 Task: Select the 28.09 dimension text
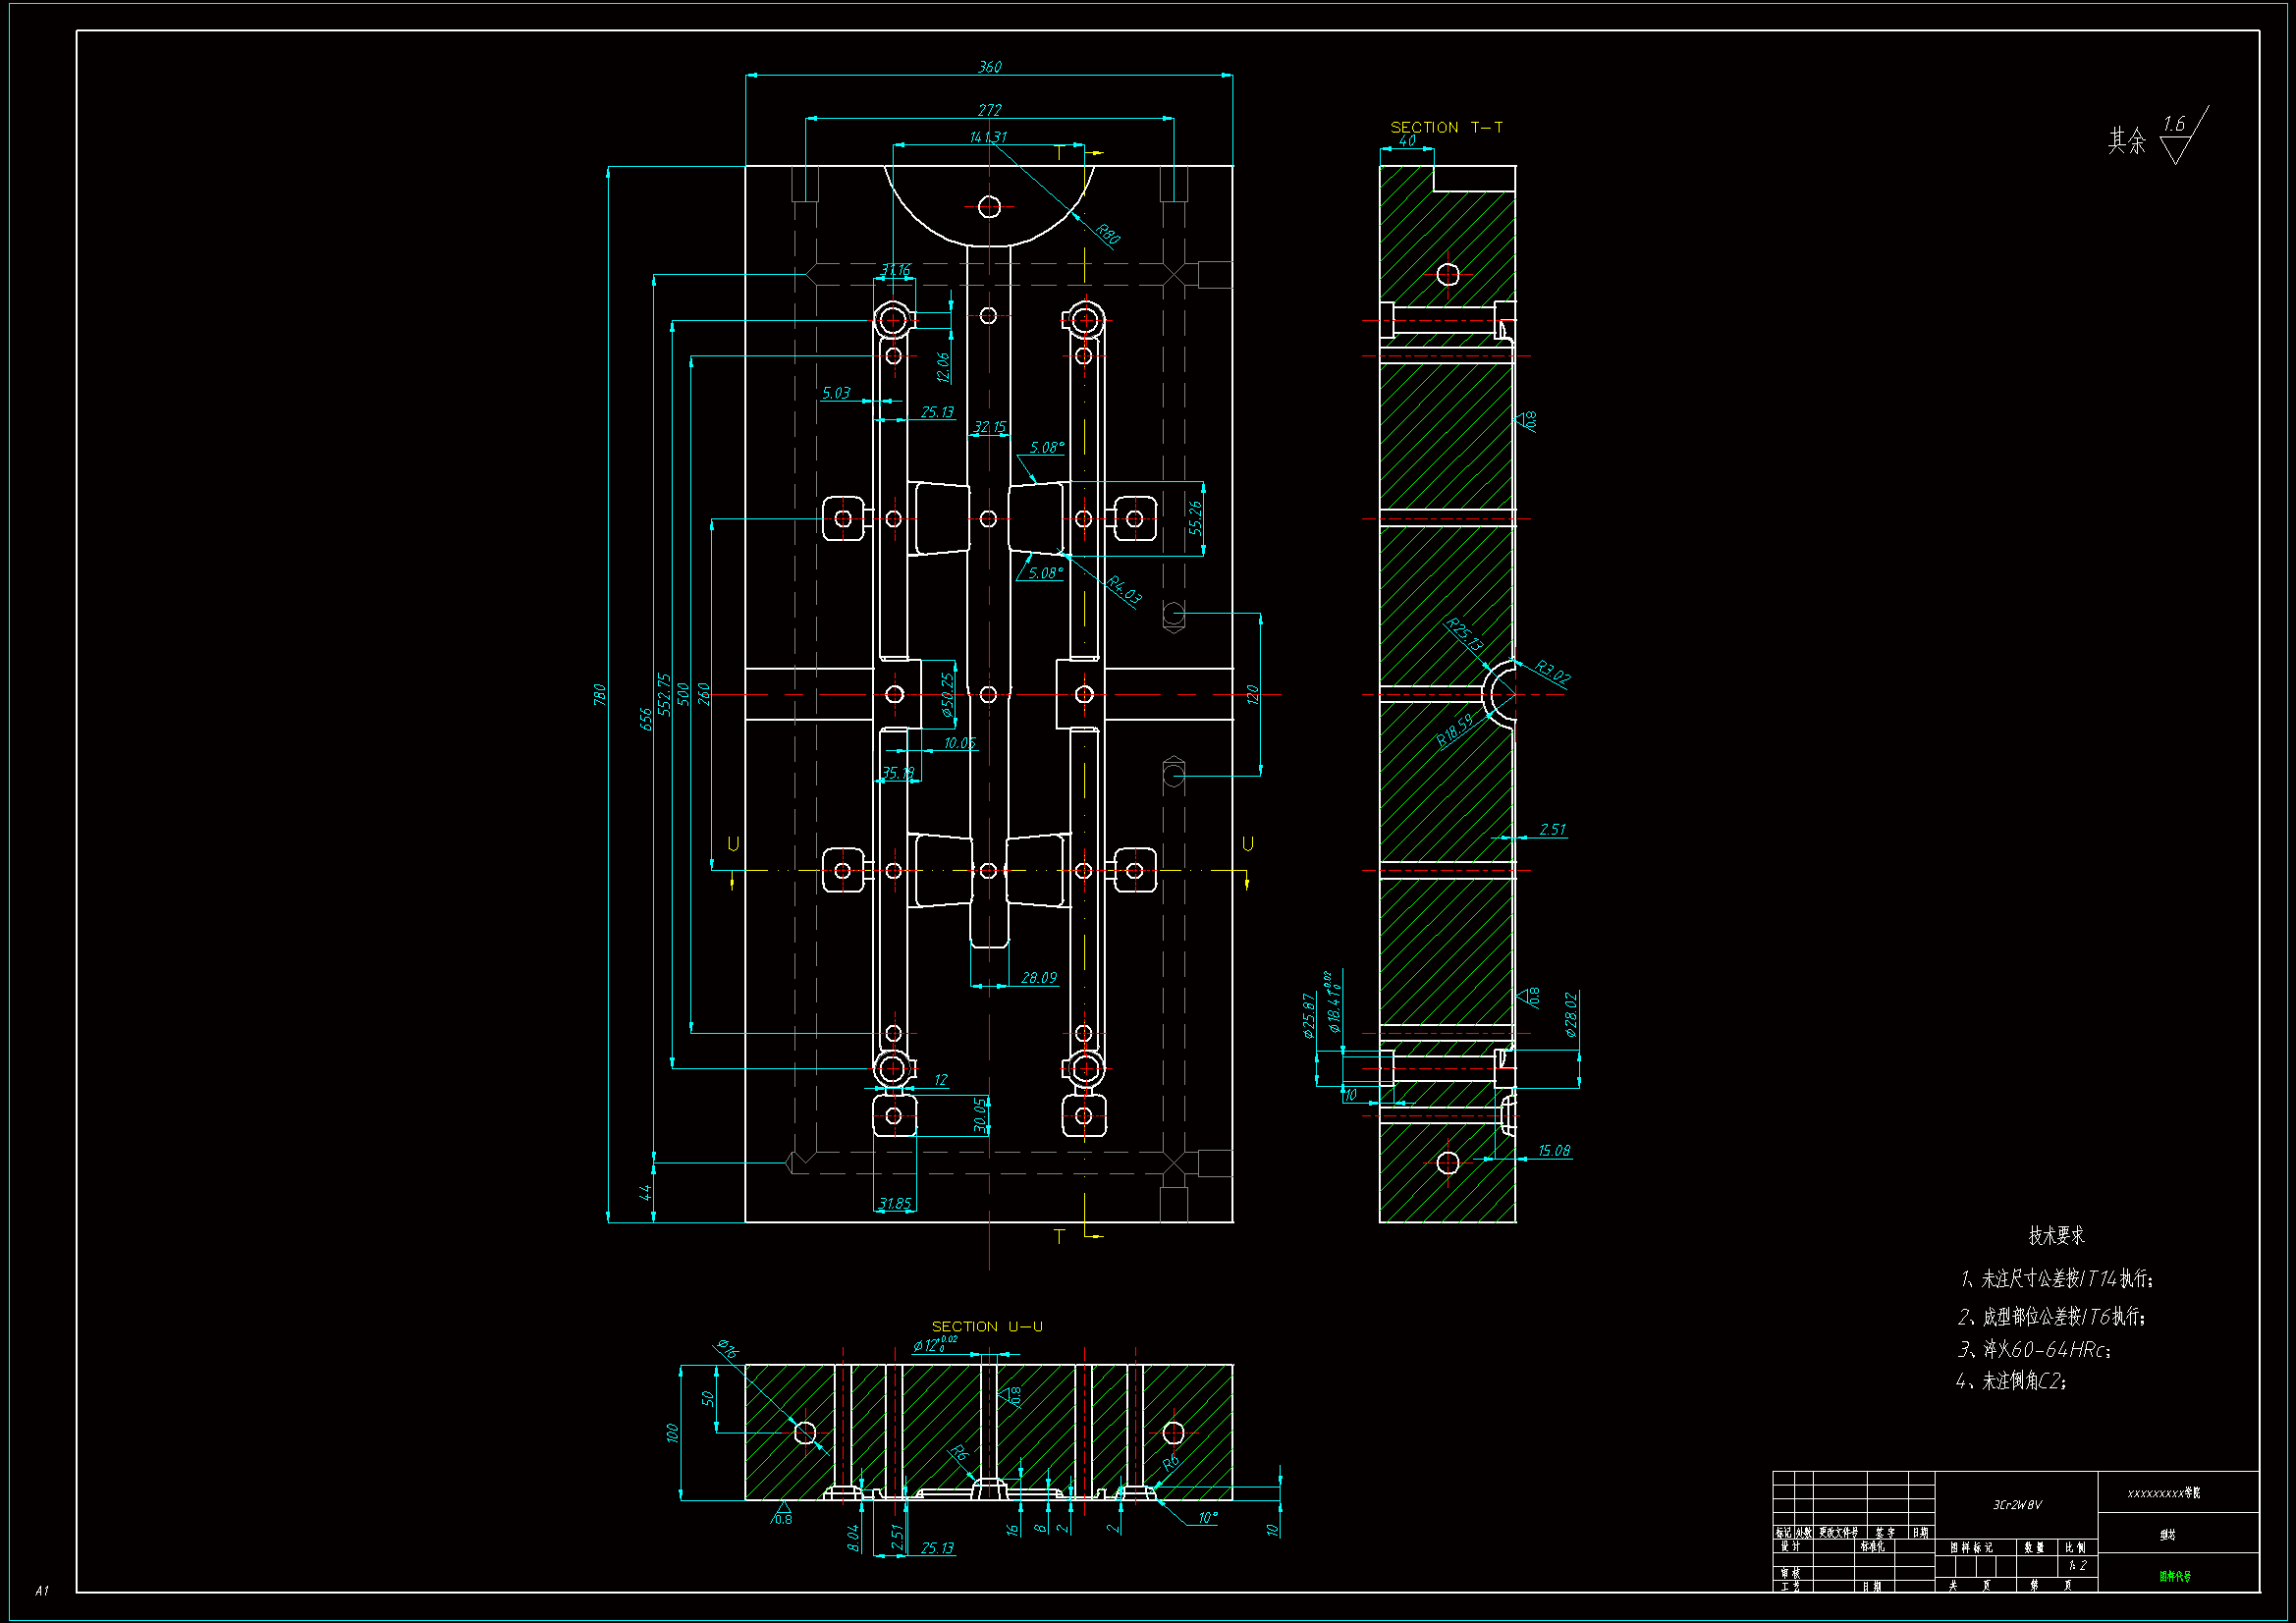pyautogui.click(x=1039, y=978)
